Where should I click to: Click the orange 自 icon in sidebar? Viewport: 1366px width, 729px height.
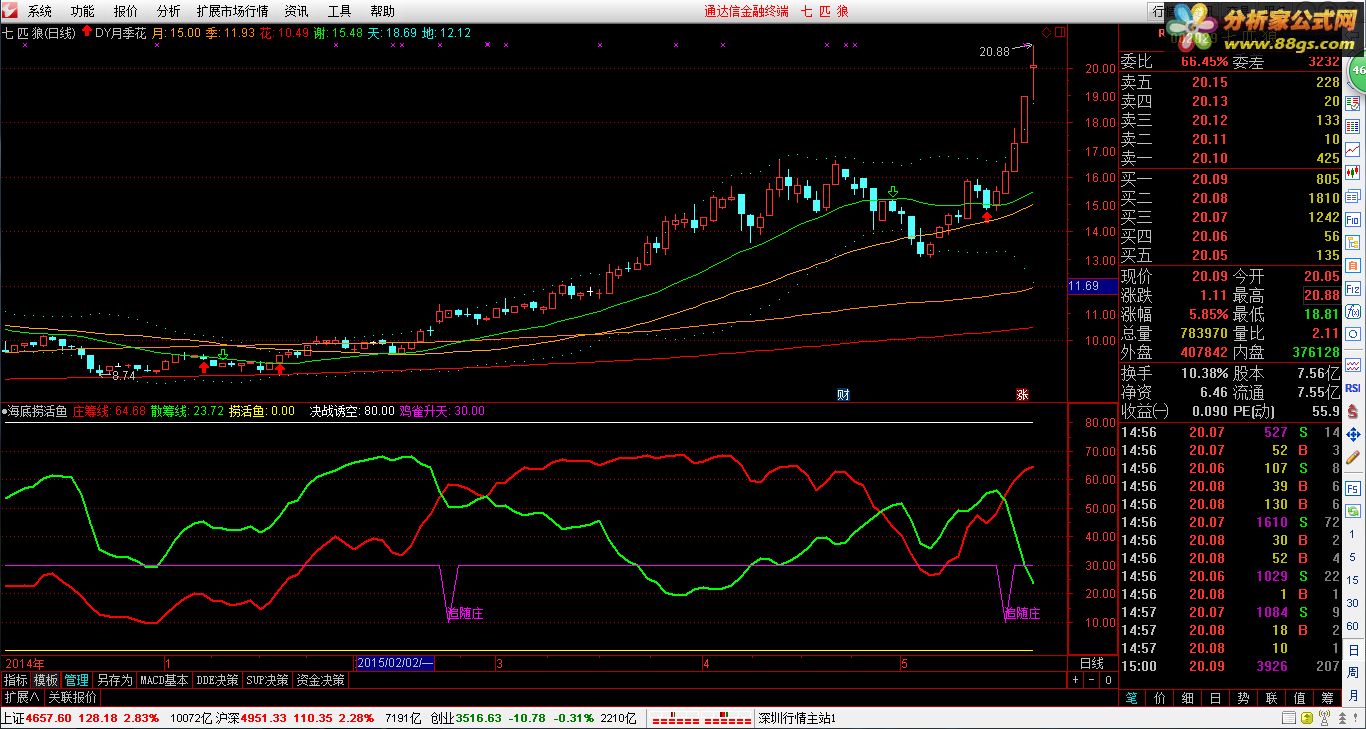(1353, 265)
